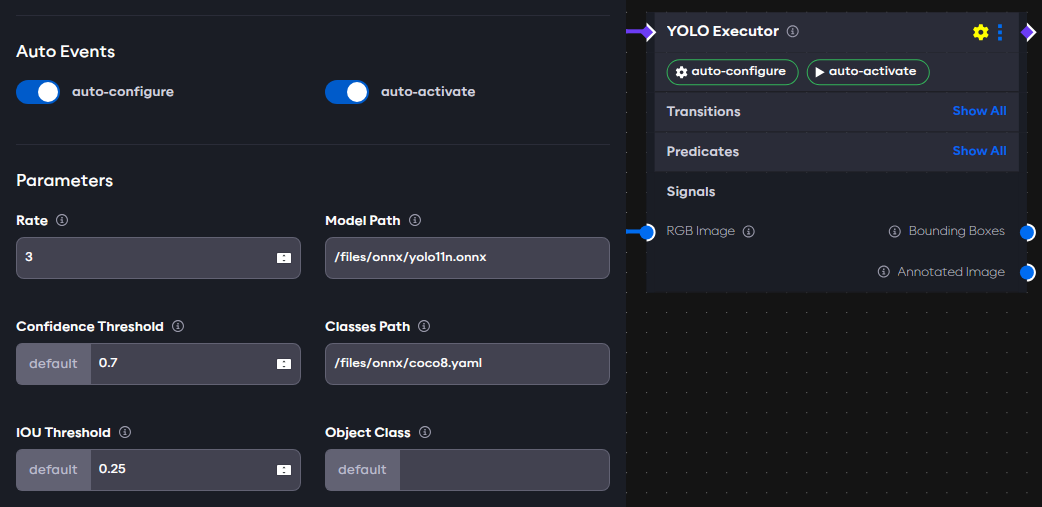This screenshot has width=1042, height=507.
Task: Click the Bounding Boxes output port
Action: (1027, 232)
